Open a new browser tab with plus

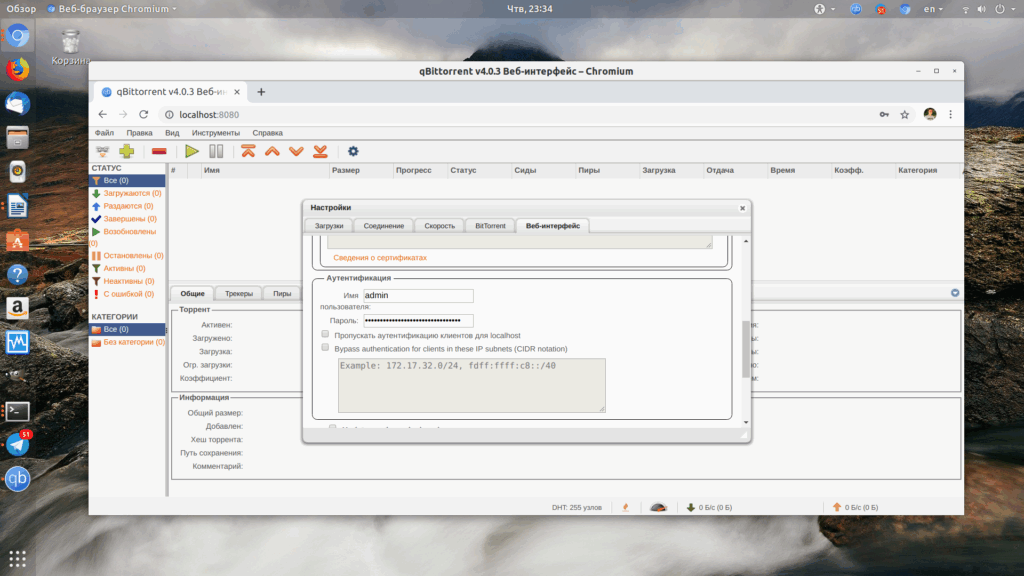[261, 92]
